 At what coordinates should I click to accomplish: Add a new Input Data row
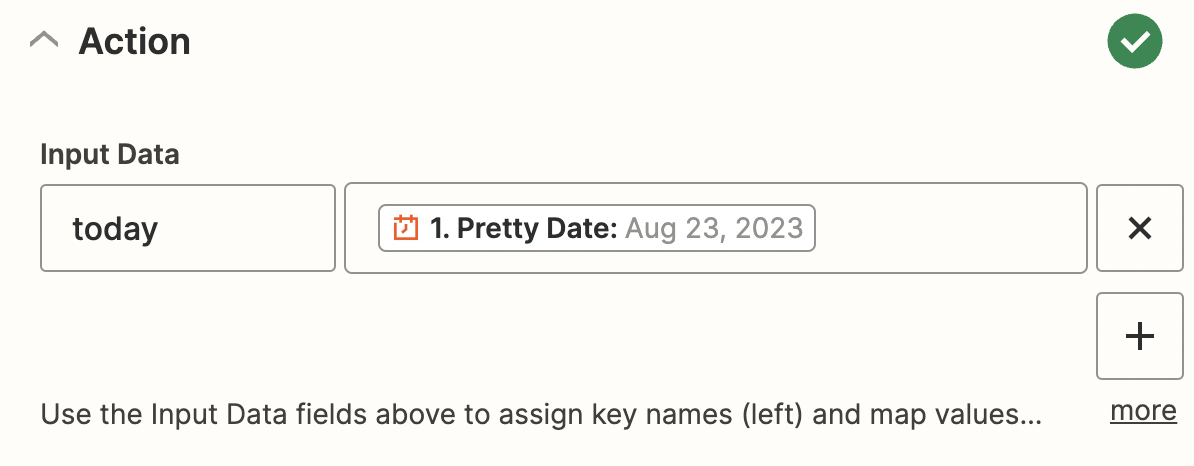(1139, 336)
